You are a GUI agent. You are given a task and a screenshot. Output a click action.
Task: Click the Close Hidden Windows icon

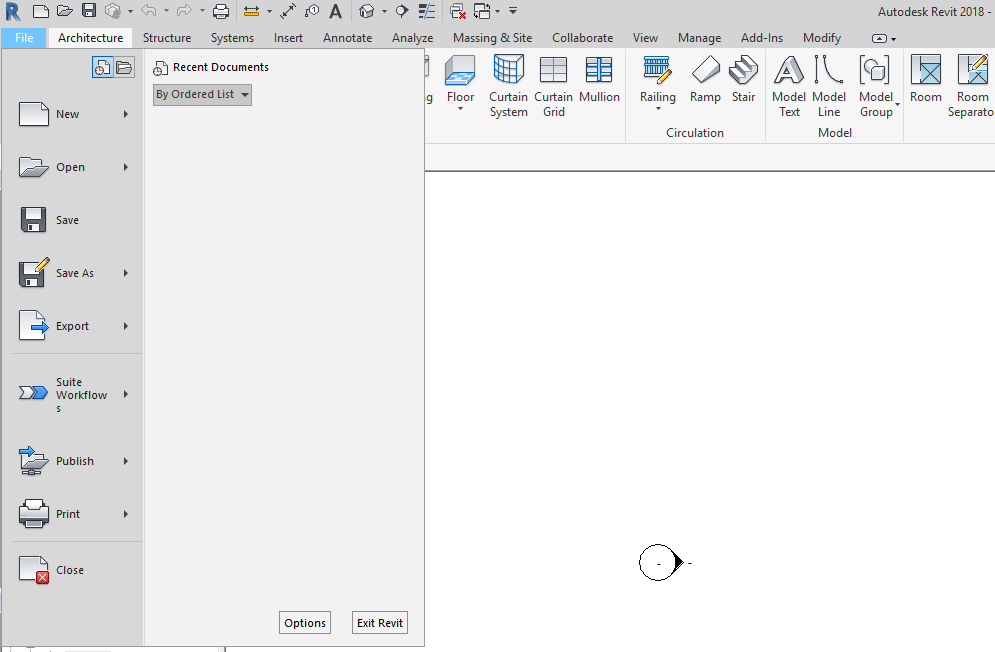pyautogui.click(x=458, y=11)
